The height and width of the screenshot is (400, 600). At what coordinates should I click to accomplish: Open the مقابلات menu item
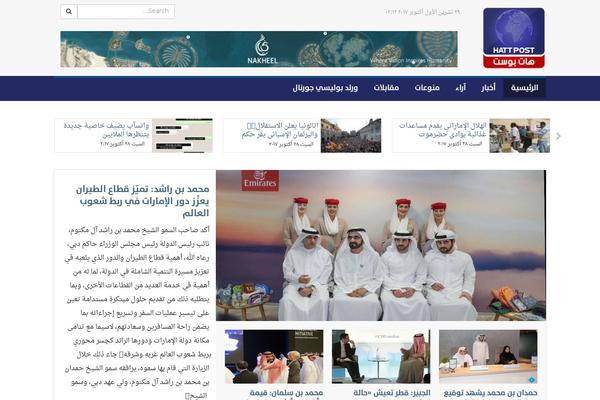point(386,88)
